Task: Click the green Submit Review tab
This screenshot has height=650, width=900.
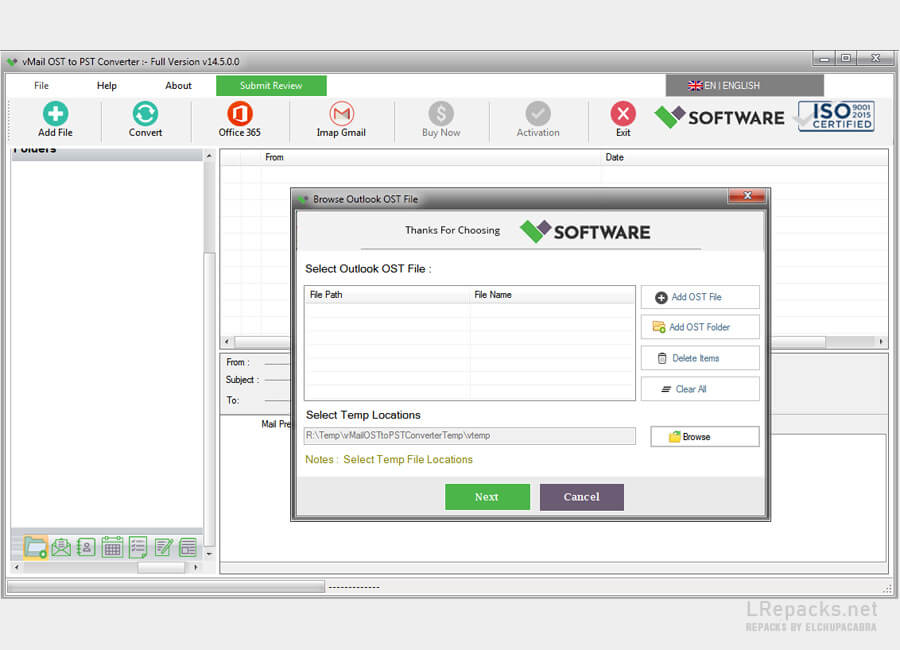Action: click(271, 86)
